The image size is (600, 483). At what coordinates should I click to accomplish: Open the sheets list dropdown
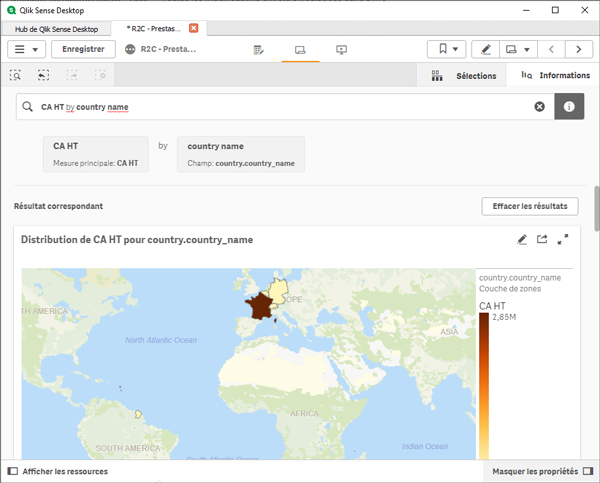518,49
